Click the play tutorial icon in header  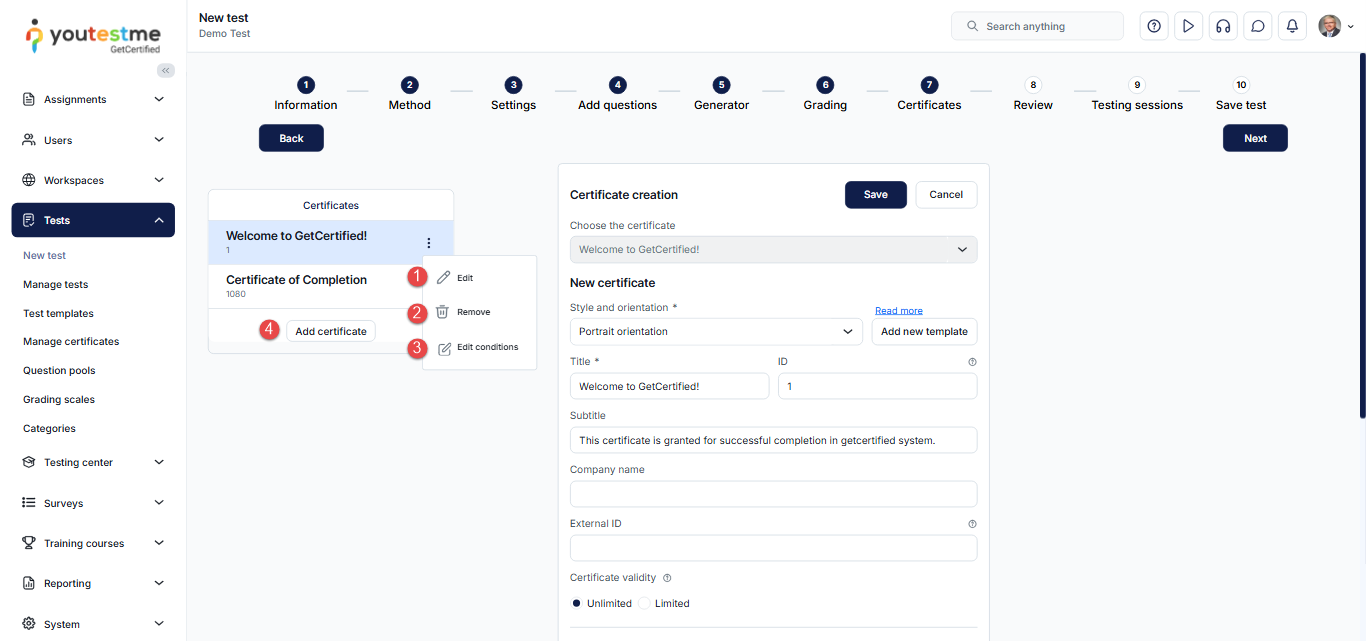coord(1188,26)
